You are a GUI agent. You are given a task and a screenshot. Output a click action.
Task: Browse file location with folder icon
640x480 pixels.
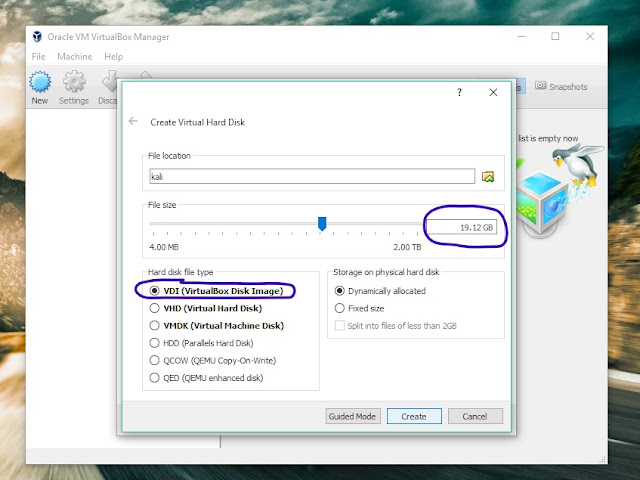(488, 177)
